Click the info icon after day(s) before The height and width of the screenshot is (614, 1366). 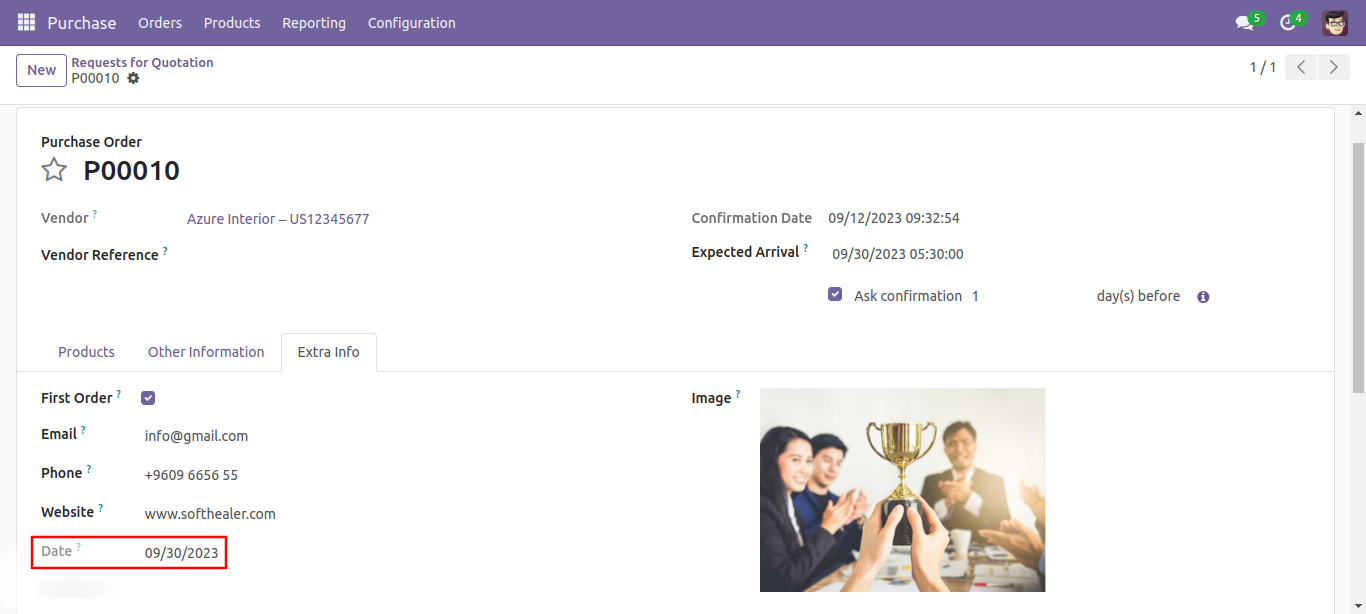pyautogui.click(x=1203, y=297)
